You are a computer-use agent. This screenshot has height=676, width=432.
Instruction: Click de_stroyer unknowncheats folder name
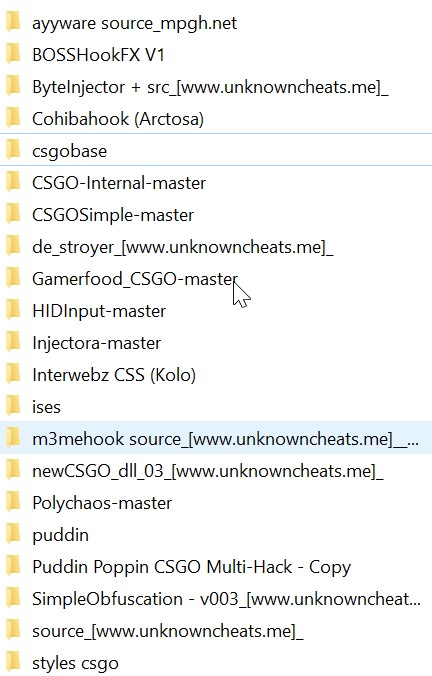(182, 247)
